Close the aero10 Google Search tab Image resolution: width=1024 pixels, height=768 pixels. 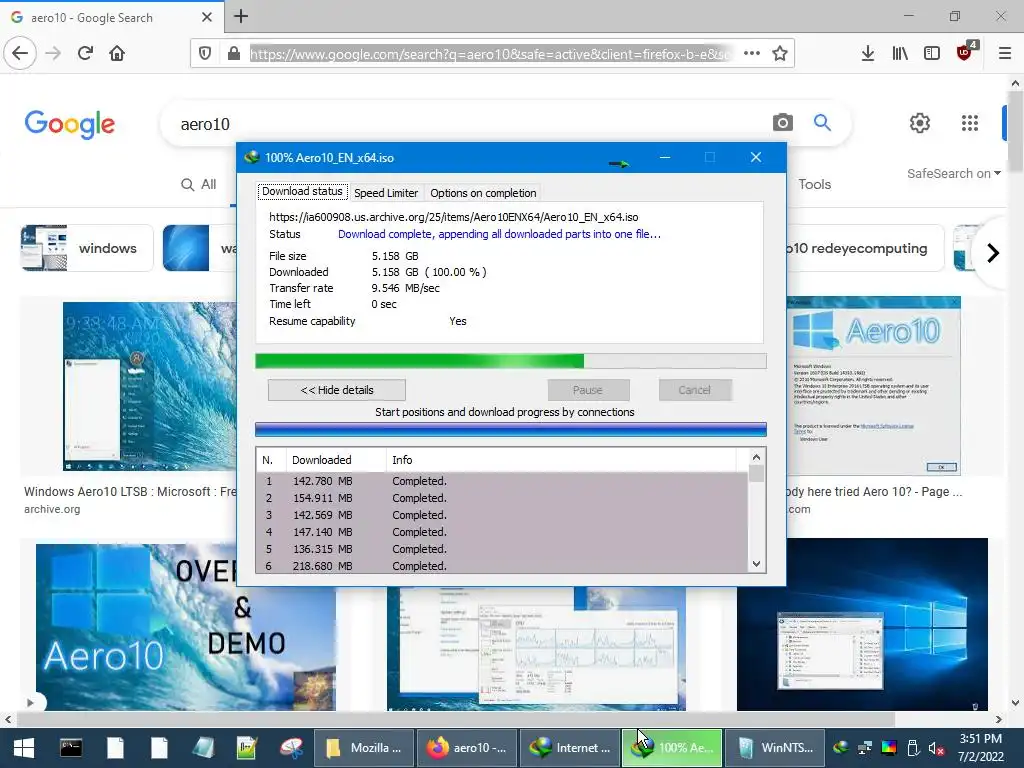[x=206, y=17]
